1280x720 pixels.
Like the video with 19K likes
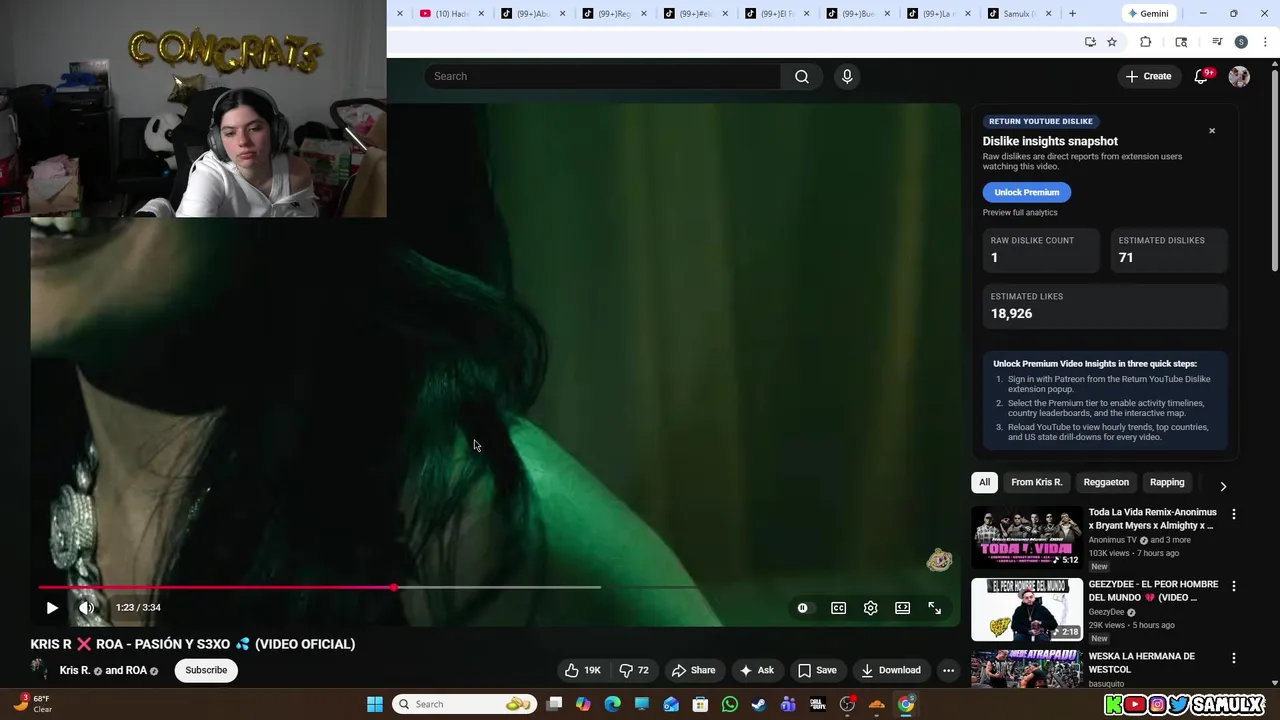pos(583,670)
